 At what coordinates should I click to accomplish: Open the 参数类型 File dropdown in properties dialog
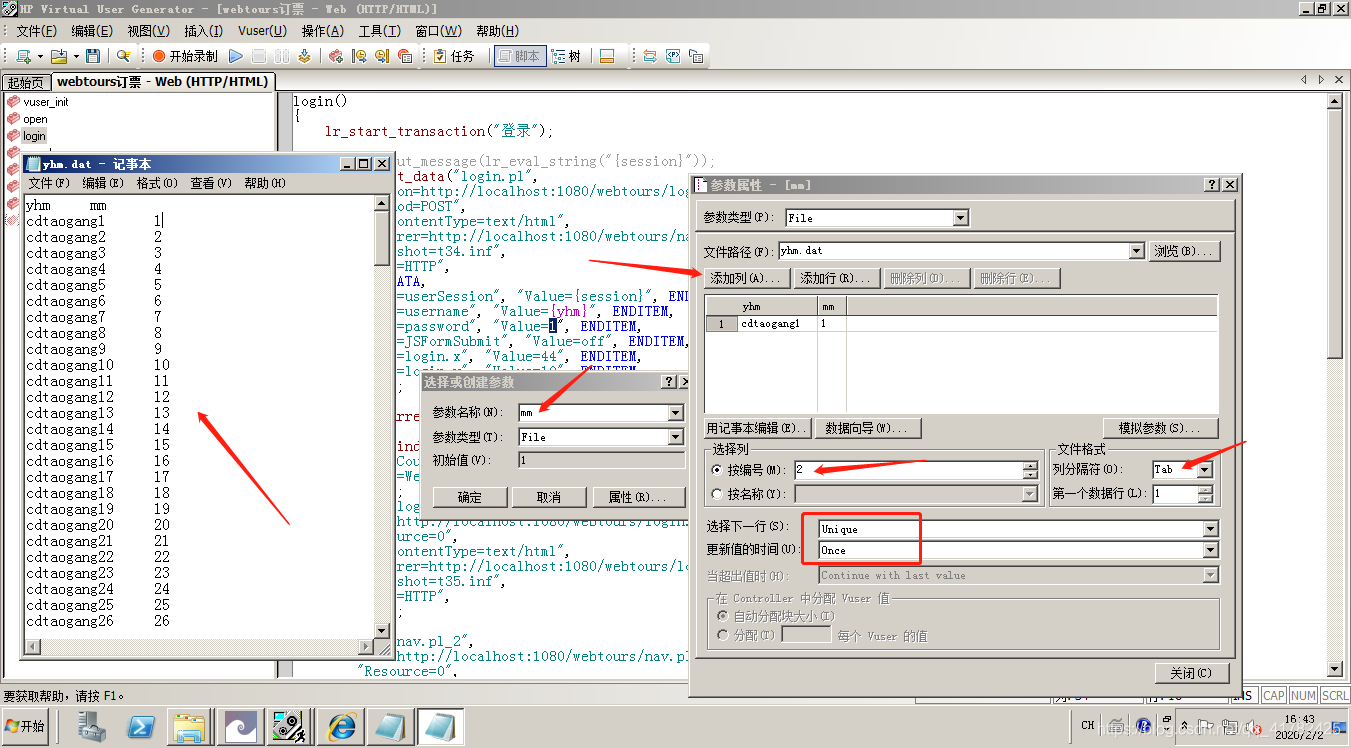[x=960, y=218]
